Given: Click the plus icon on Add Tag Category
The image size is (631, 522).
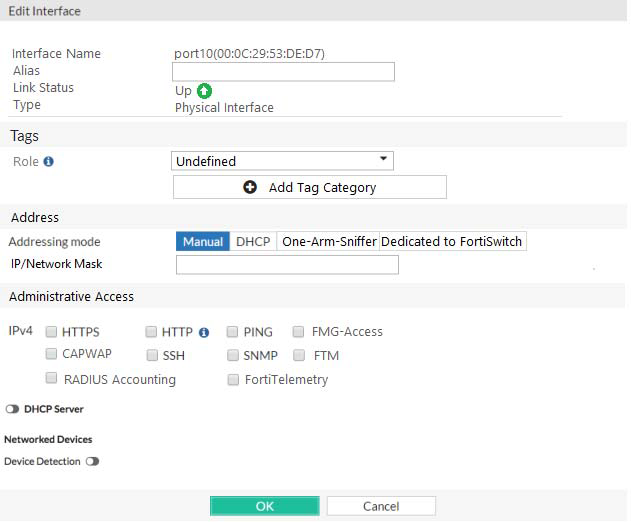Looking at the screenshot, I should point(250,187).
